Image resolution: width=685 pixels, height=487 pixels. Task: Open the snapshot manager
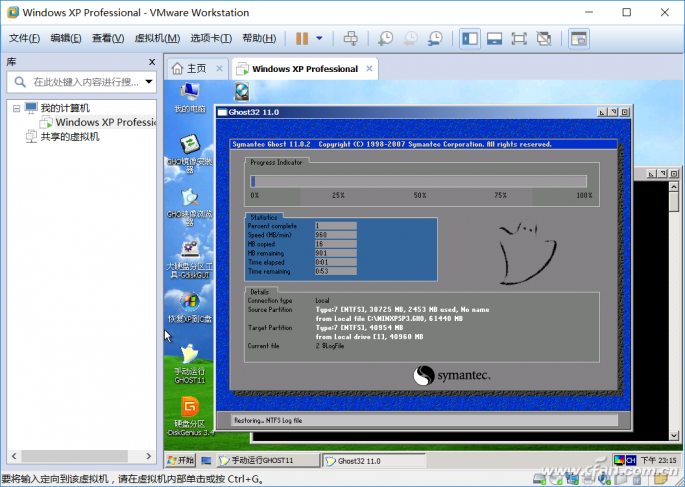(x=435, y=38)
